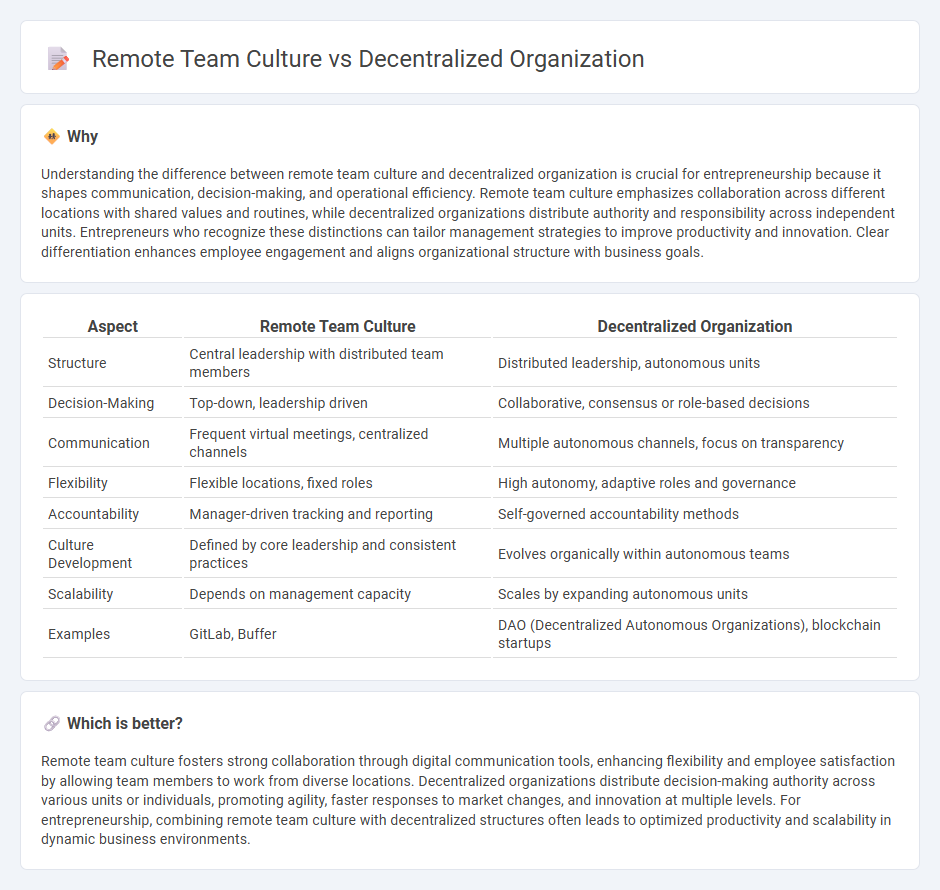Click the Remote Team Culture column header
Screen dimensions: 940x890
(x=338, y=326)
